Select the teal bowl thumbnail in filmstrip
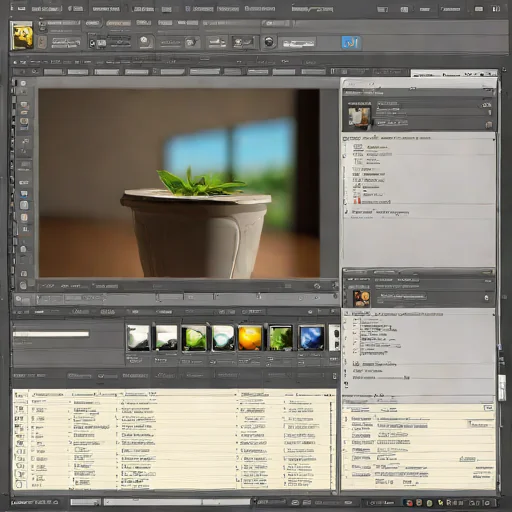512x512 pixels. (223, 338)
